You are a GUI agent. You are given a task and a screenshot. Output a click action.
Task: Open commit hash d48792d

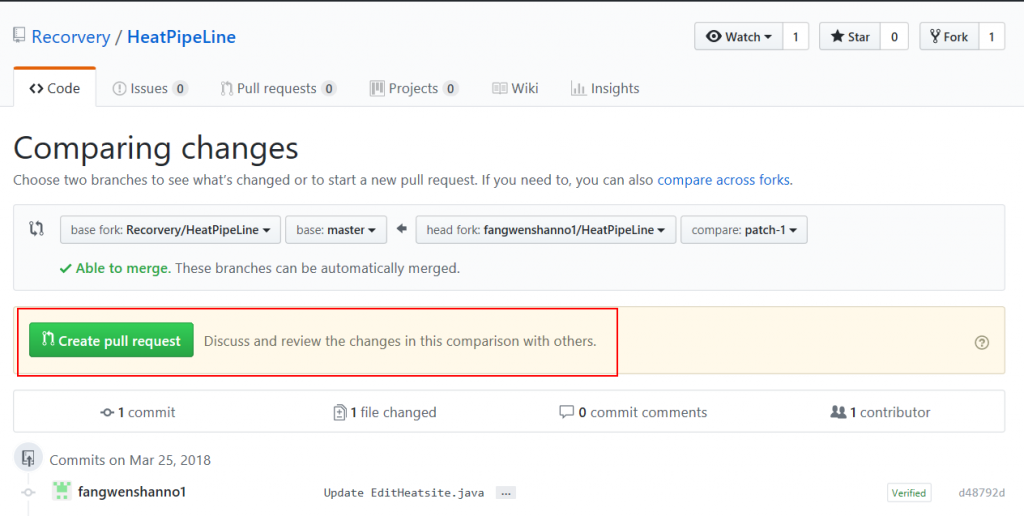click(x=982, y=493)
